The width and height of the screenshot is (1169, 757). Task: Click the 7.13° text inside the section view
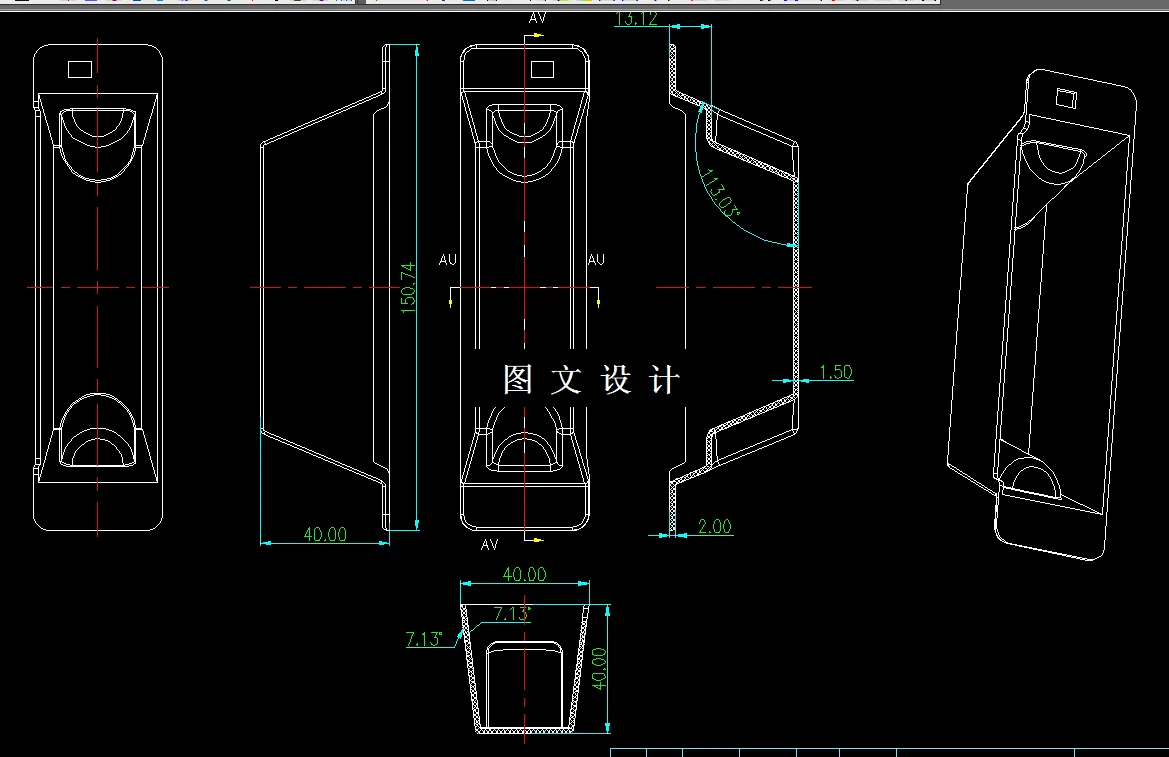click(x=511, y=614)
